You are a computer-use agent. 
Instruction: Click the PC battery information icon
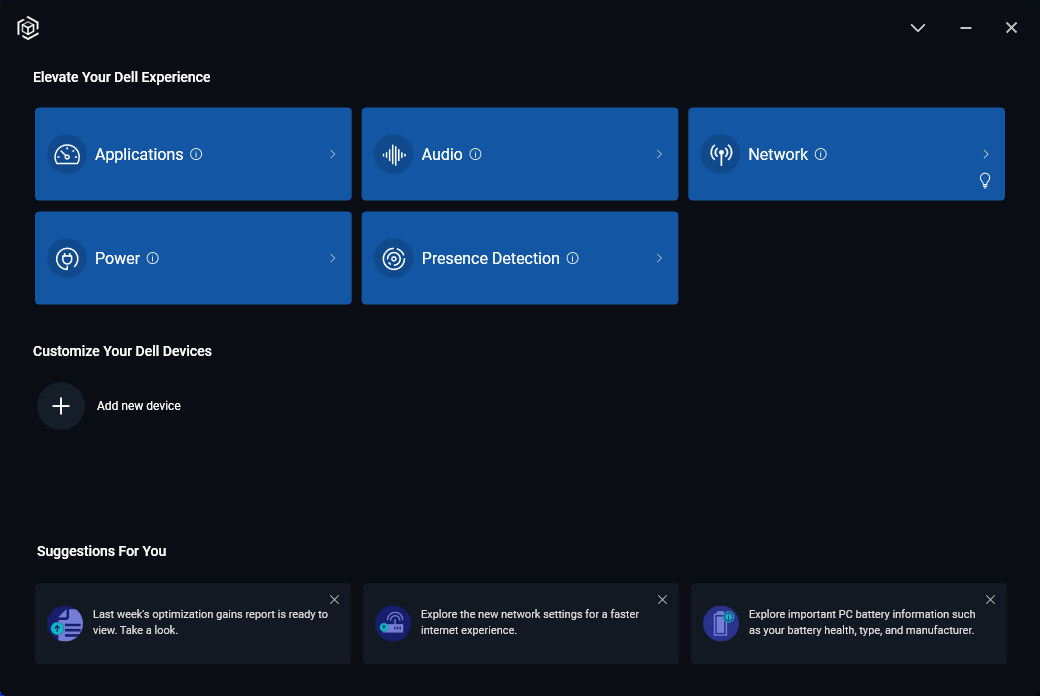coord(721,624)
